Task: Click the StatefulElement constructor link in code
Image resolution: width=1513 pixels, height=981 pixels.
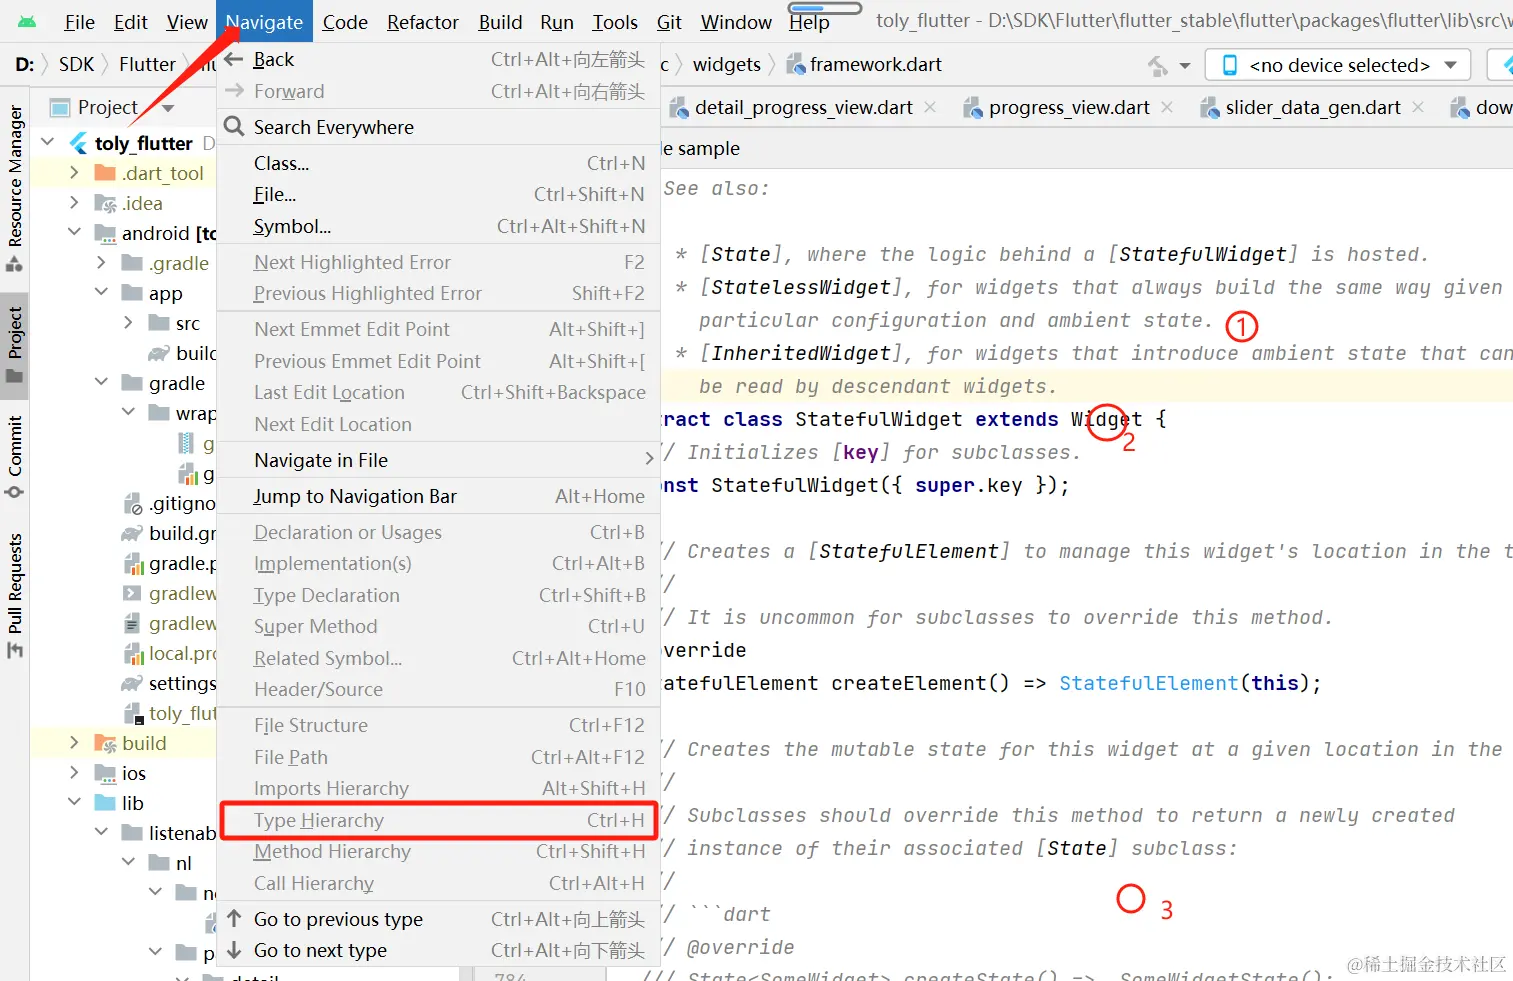Action: (x=1148, y=683)
